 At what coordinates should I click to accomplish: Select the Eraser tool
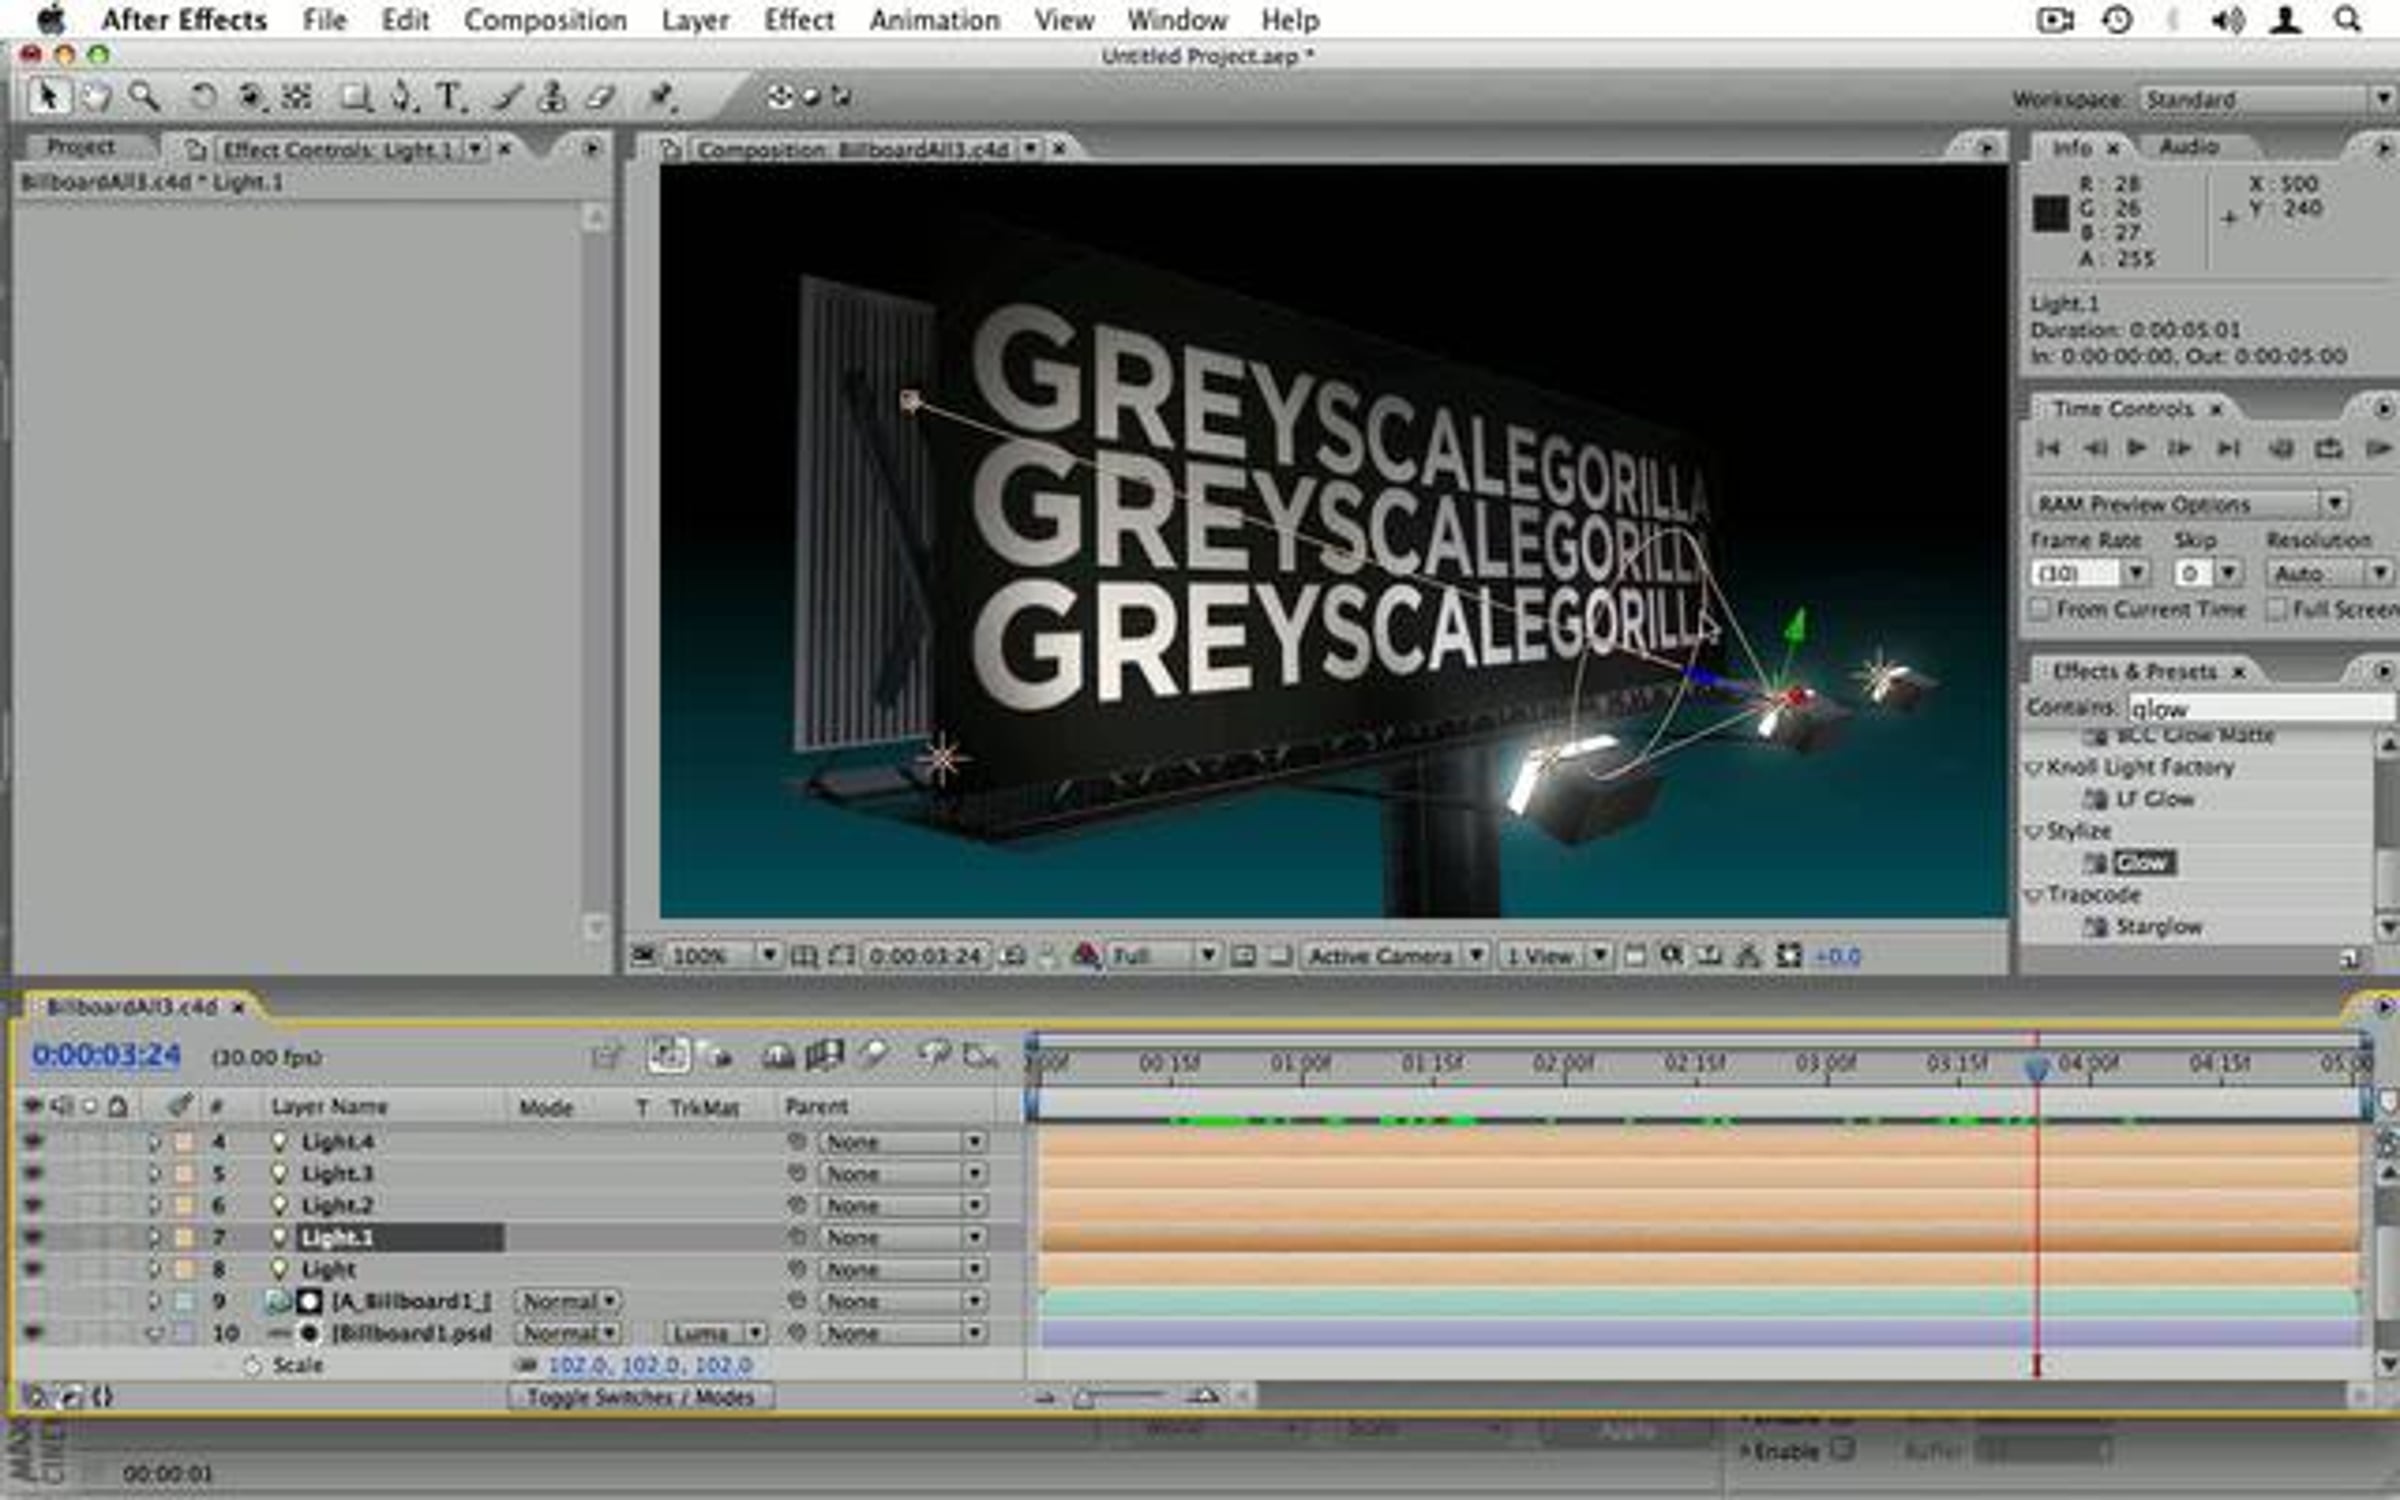click(x=600, y=97)
